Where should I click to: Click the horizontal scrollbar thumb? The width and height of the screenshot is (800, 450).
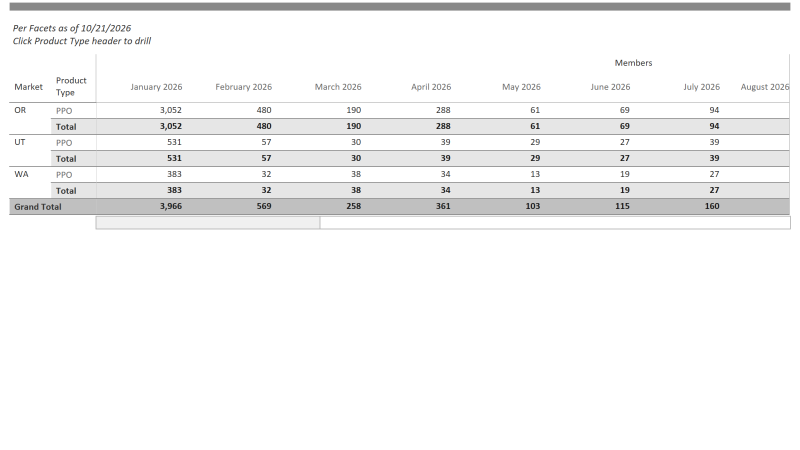coord(208,222)
